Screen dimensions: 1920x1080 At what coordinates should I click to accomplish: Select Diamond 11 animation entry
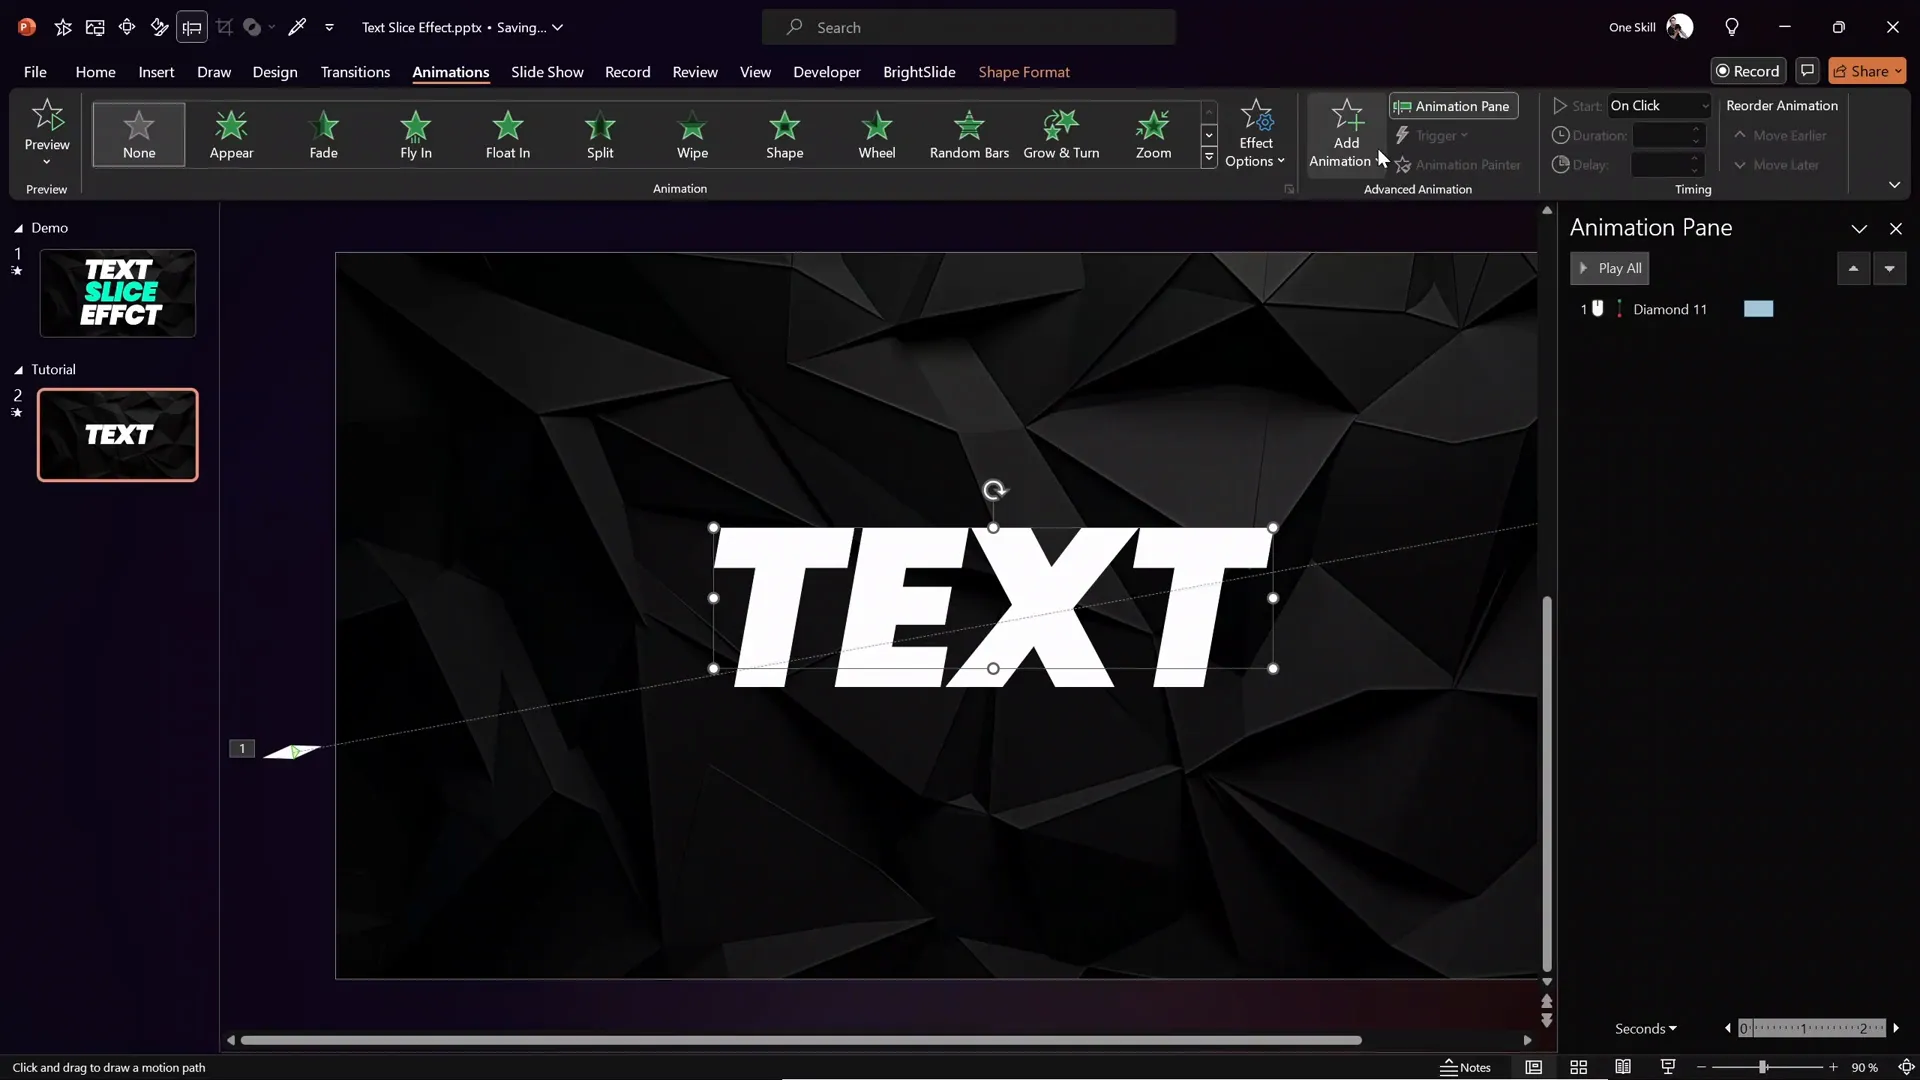pyautogui.click(x=1670, y=309)
